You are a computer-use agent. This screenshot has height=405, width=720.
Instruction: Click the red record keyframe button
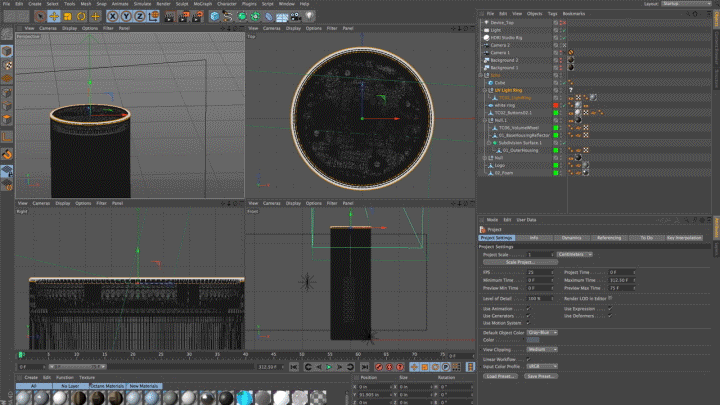click(380, 367)
